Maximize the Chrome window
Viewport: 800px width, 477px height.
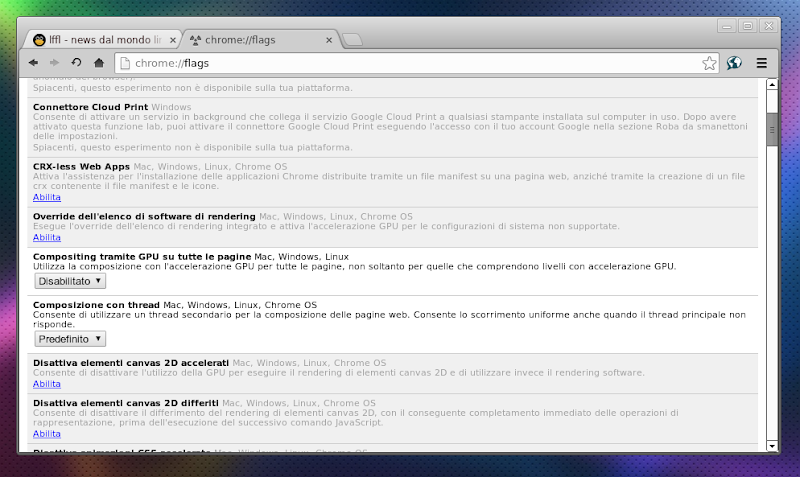[x=748, y=26]
